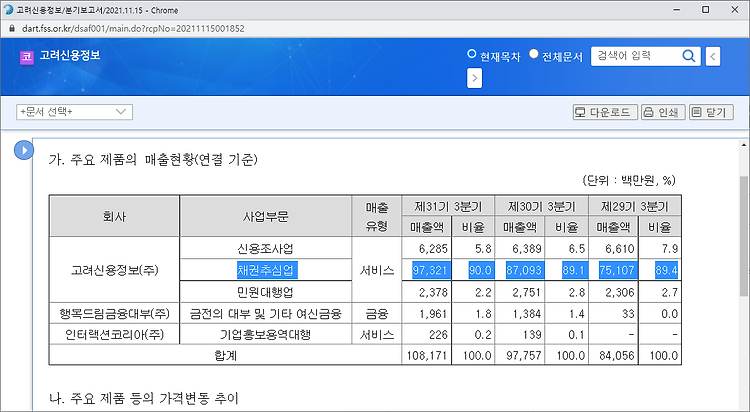The height and width of the screenshot is (412, 750).
Task: Click the highlighted ratio 90.0
Action: pos(480,270)
